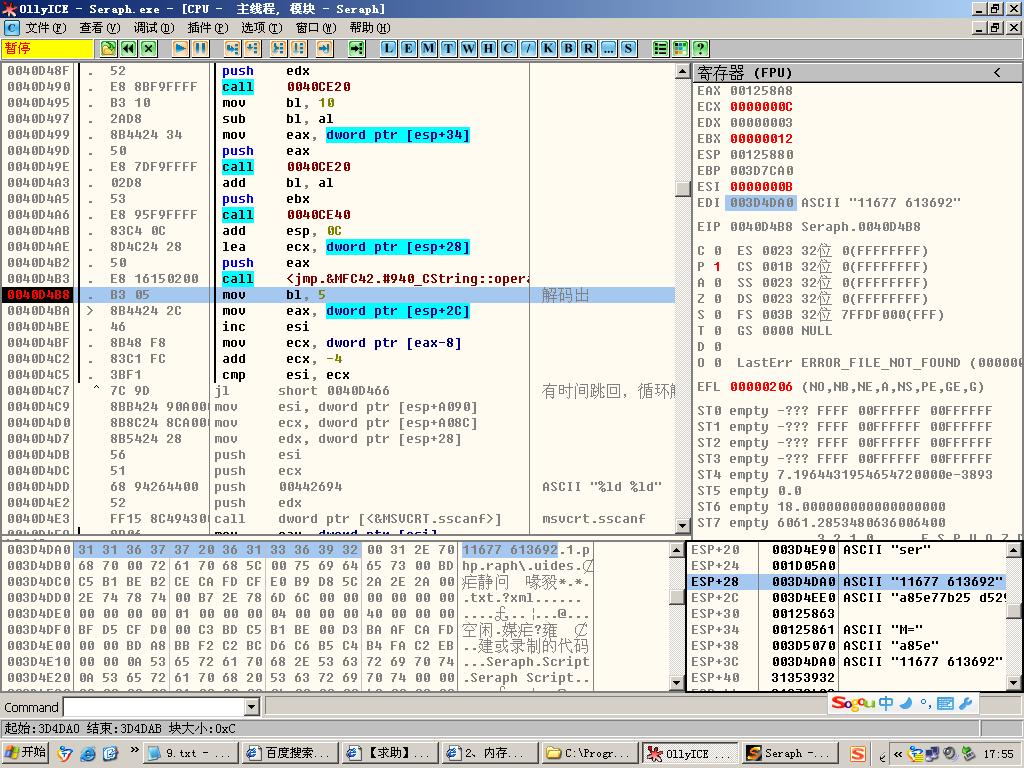Image resolution: width=1024 pixels, height=768 pixels.
Task: Restart the program with rewind icon
Action: click(129, 48)
